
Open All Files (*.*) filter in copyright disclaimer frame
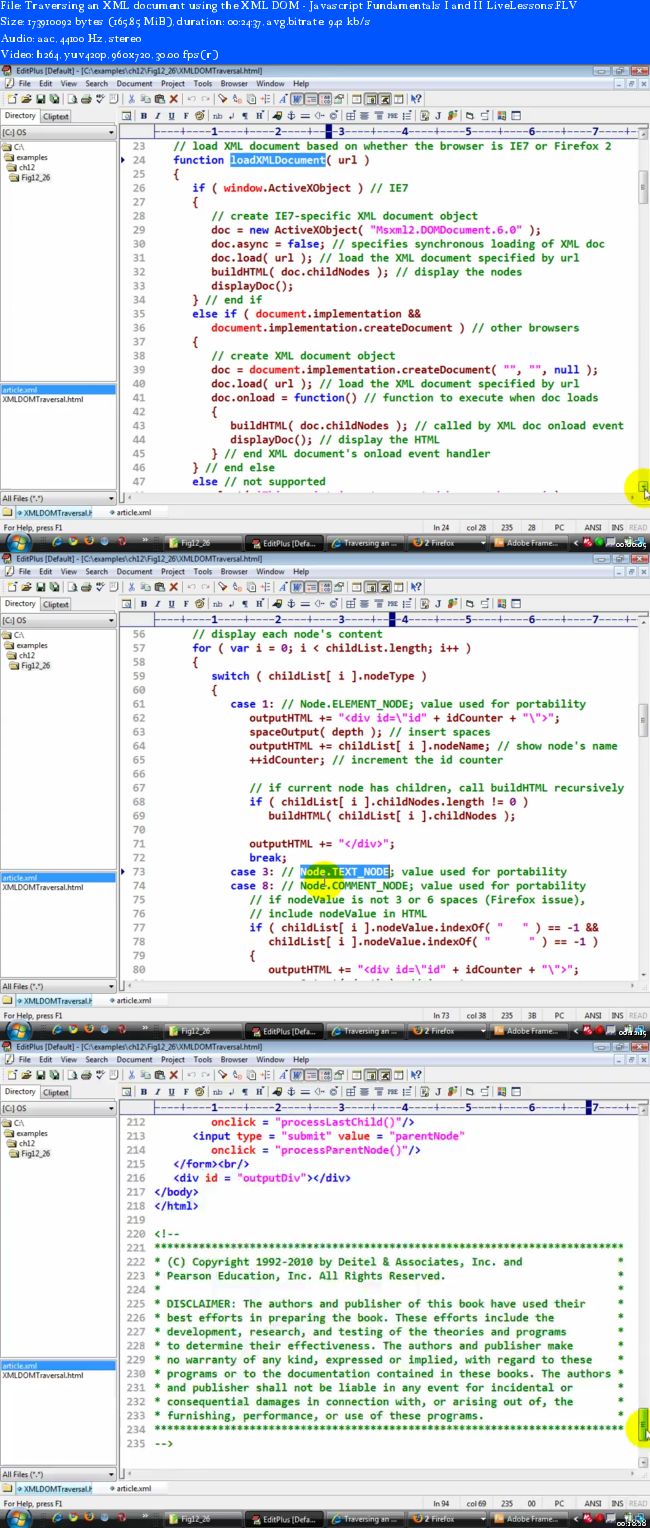tap(57, 1474)
